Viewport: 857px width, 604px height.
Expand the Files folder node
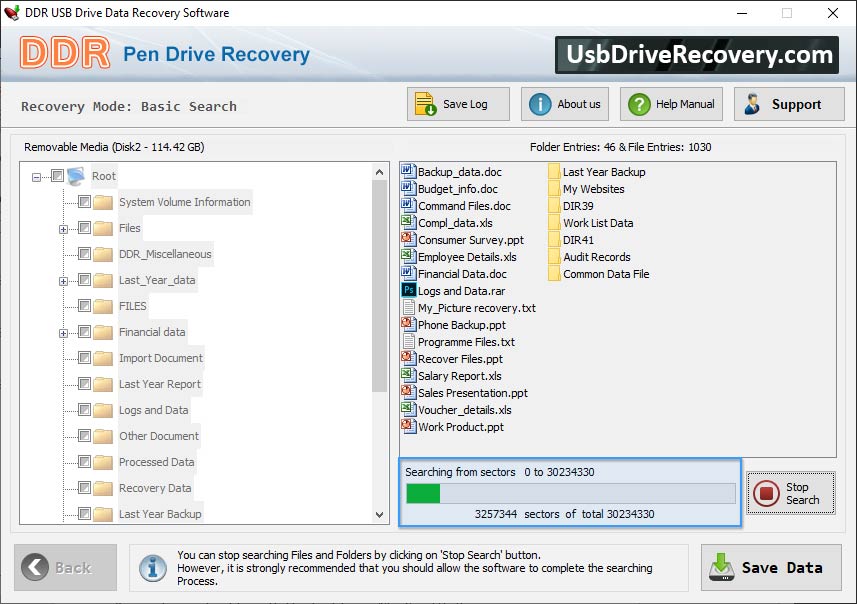pyautogui.click(x=63, y=229)
